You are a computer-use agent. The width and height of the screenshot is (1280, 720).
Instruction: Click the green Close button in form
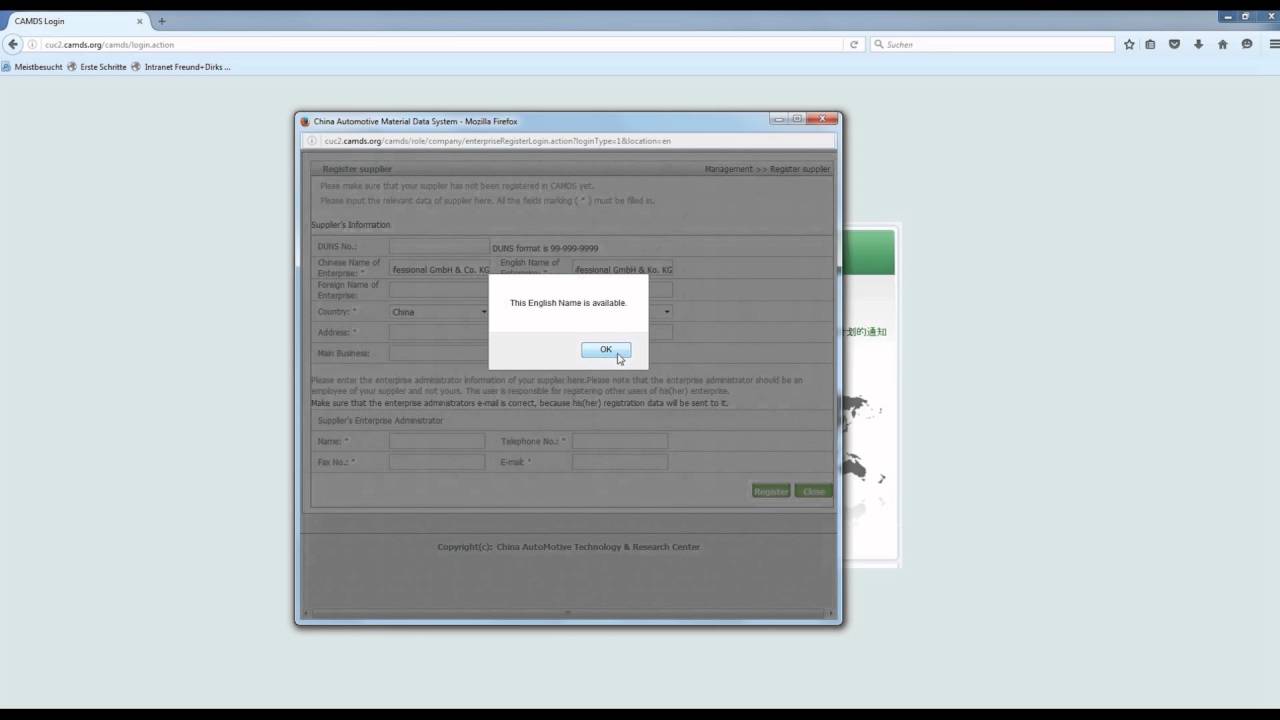coord(814,491)
